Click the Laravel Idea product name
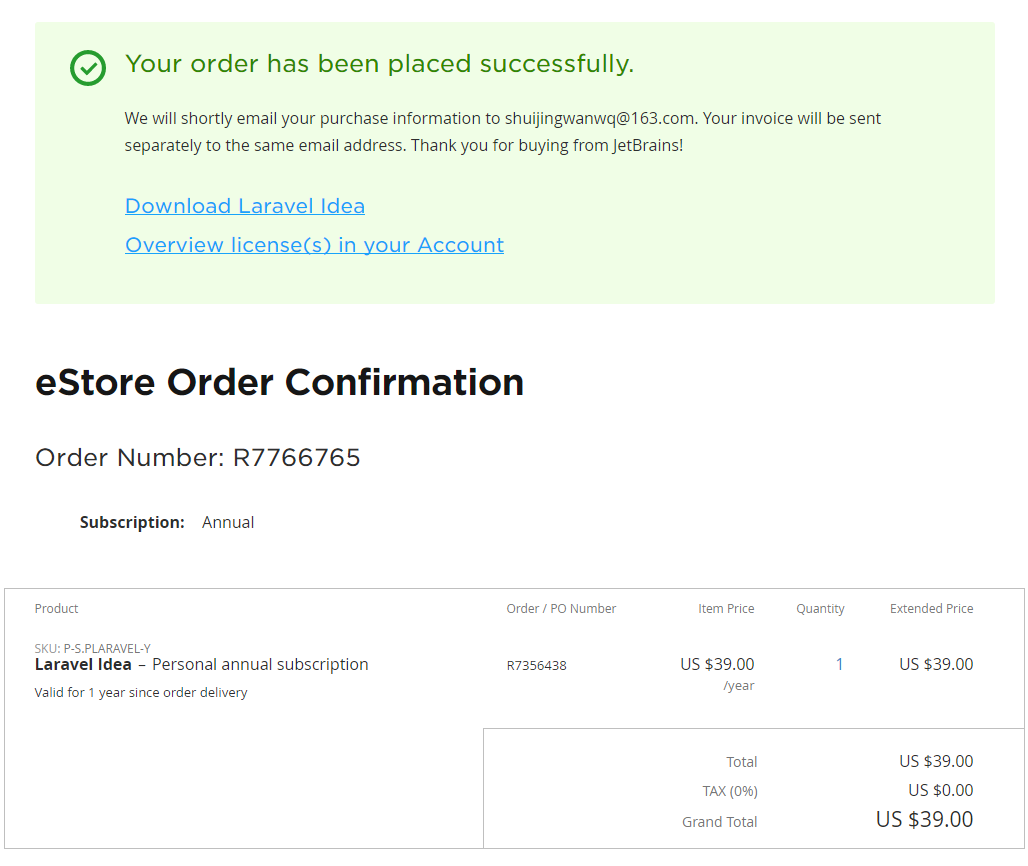The width and height of the screenshot is (1028, 866). 83,664
